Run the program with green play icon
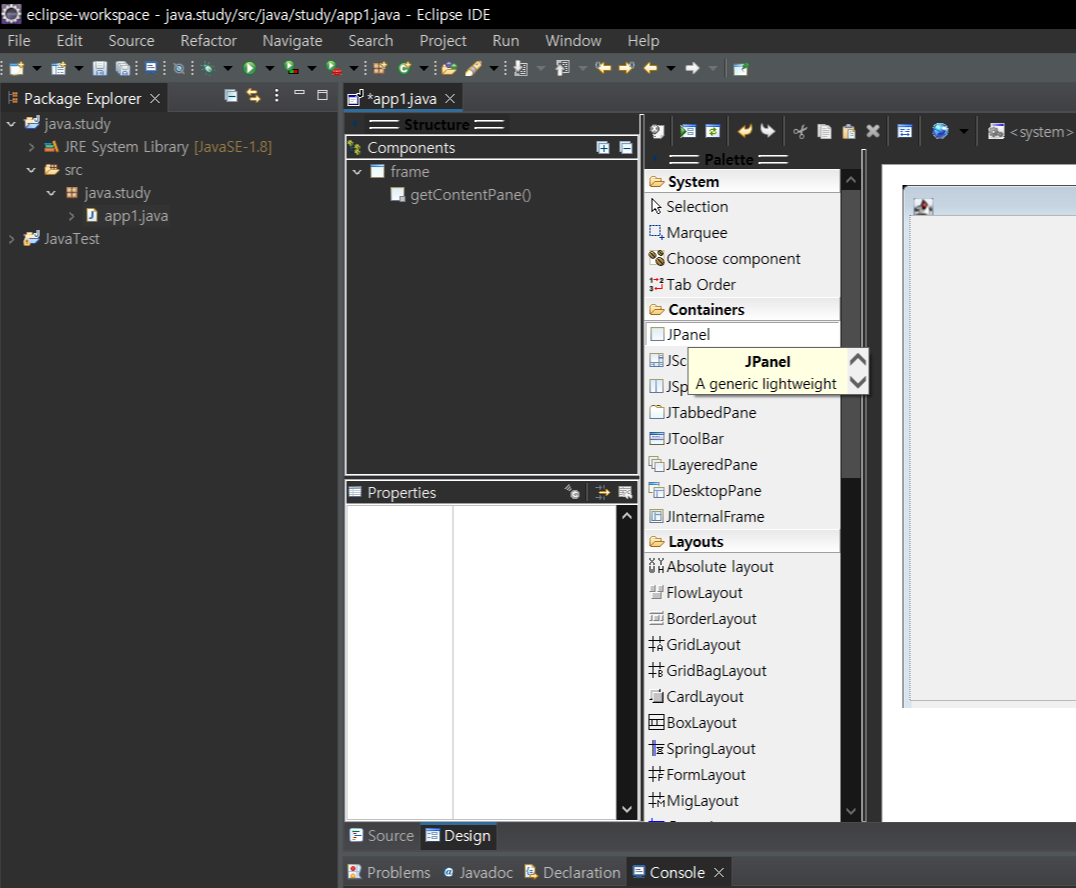 click(250, 68)
